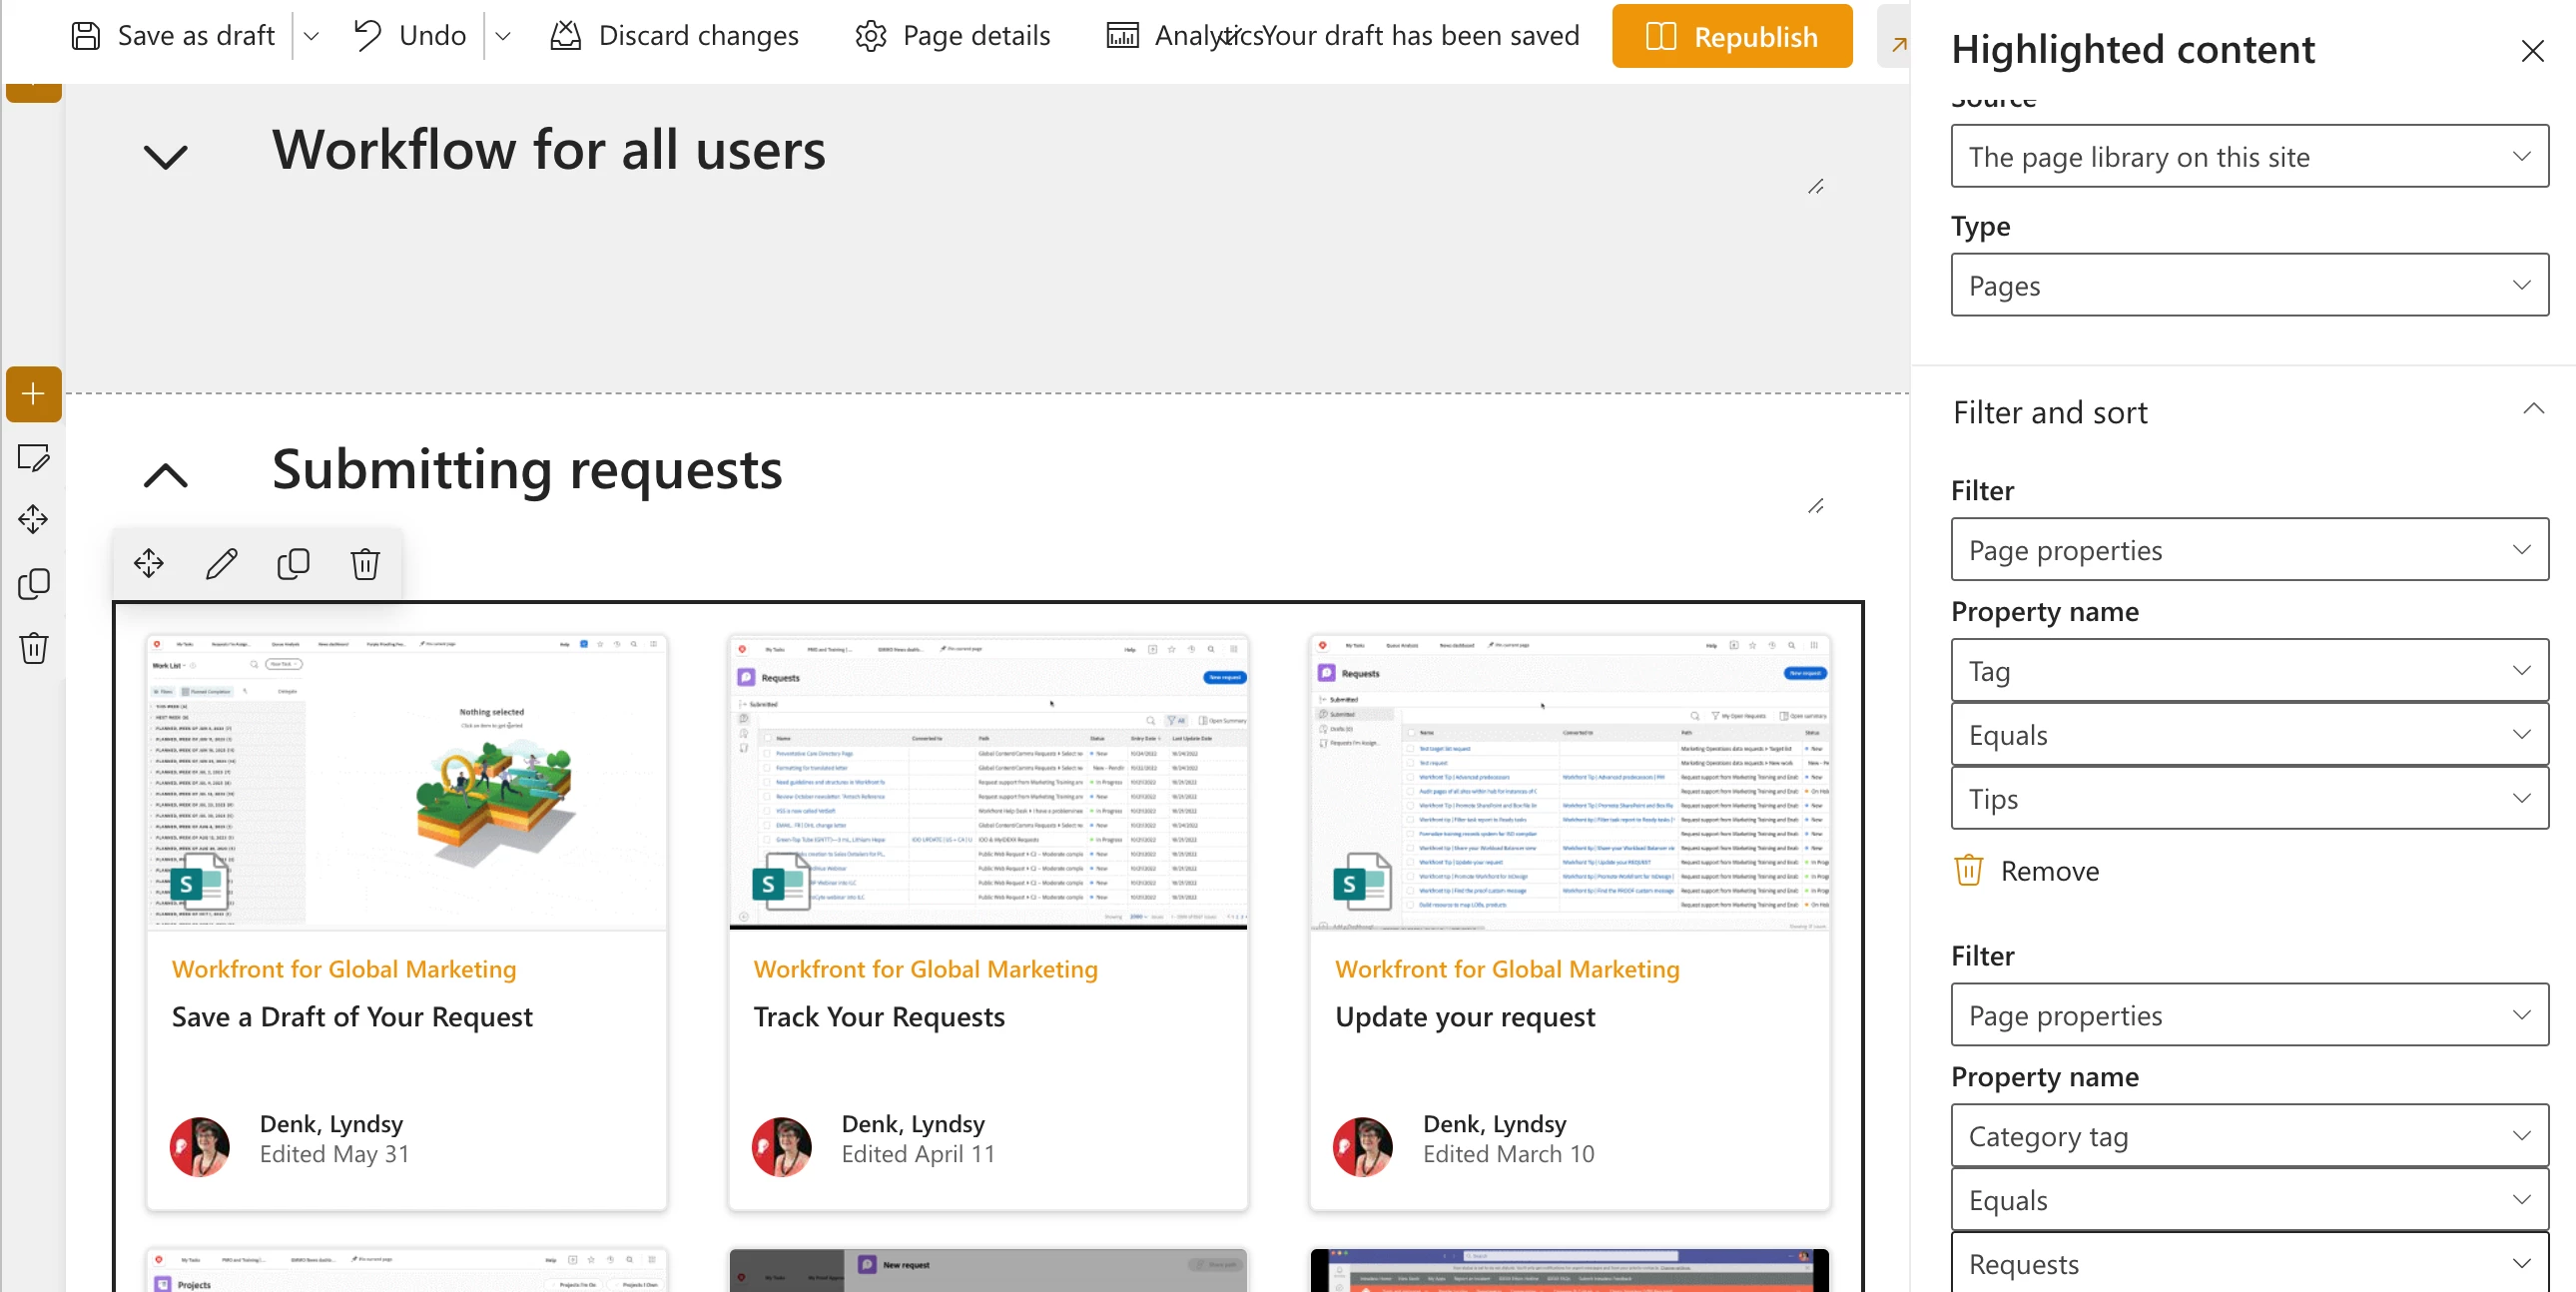Remove the first Tag filter
The image size is (2576, 1292).
tap(2027, 871)
